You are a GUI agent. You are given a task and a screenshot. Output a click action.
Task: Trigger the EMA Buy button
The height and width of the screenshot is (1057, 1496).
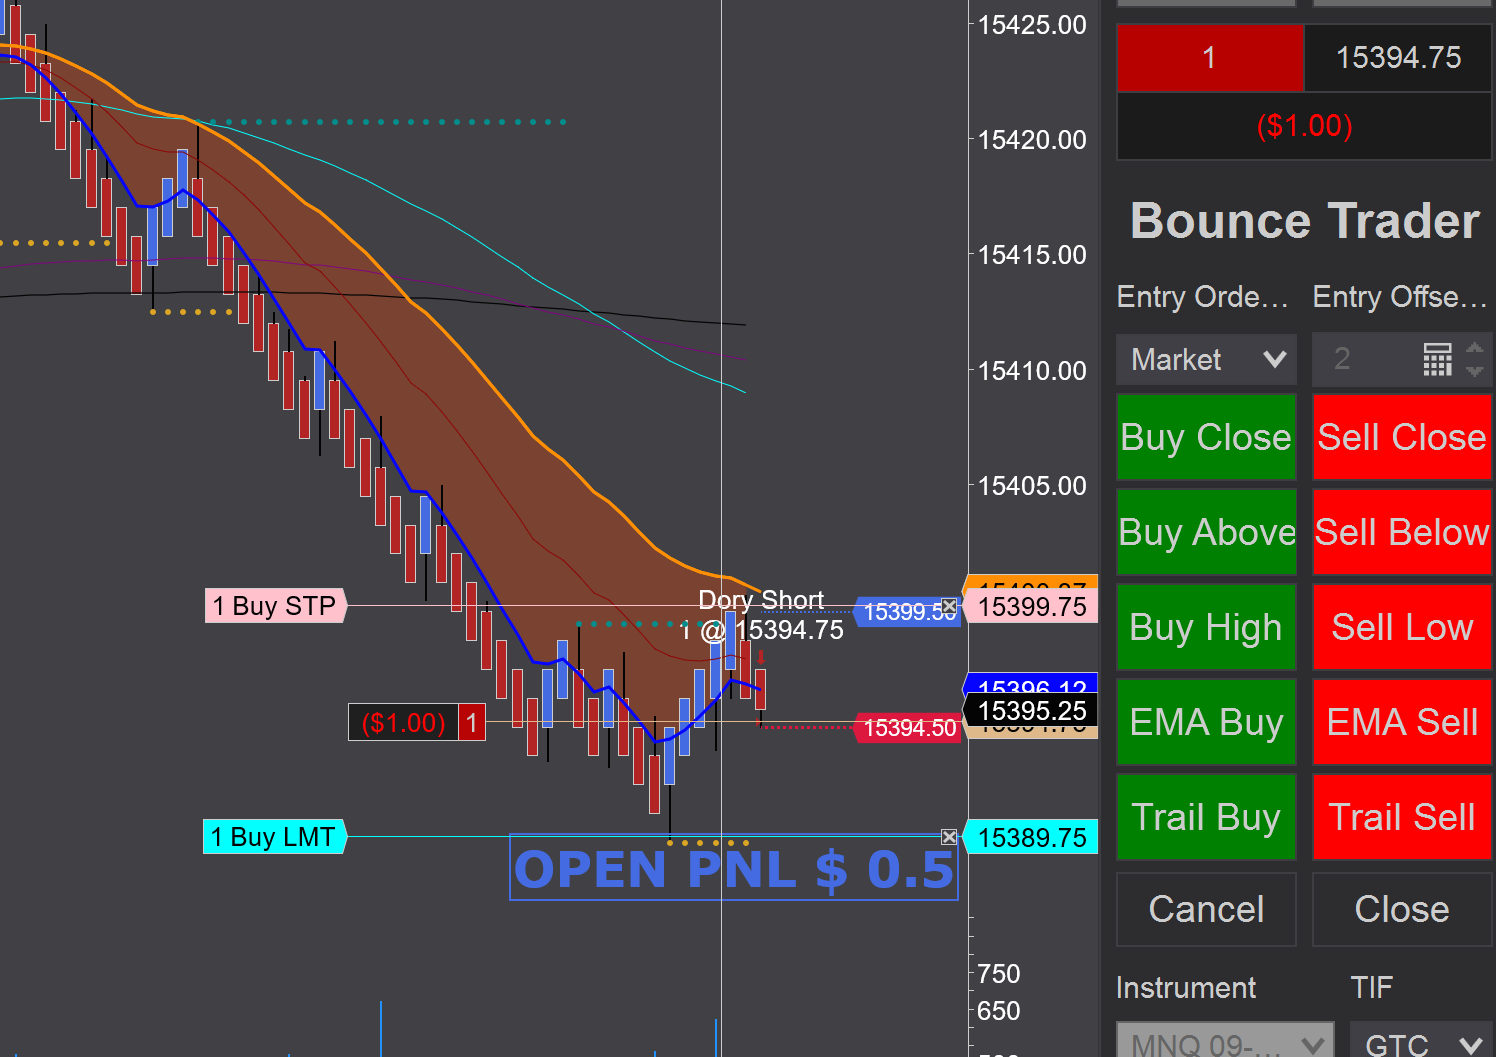(x=1206, y=722)
